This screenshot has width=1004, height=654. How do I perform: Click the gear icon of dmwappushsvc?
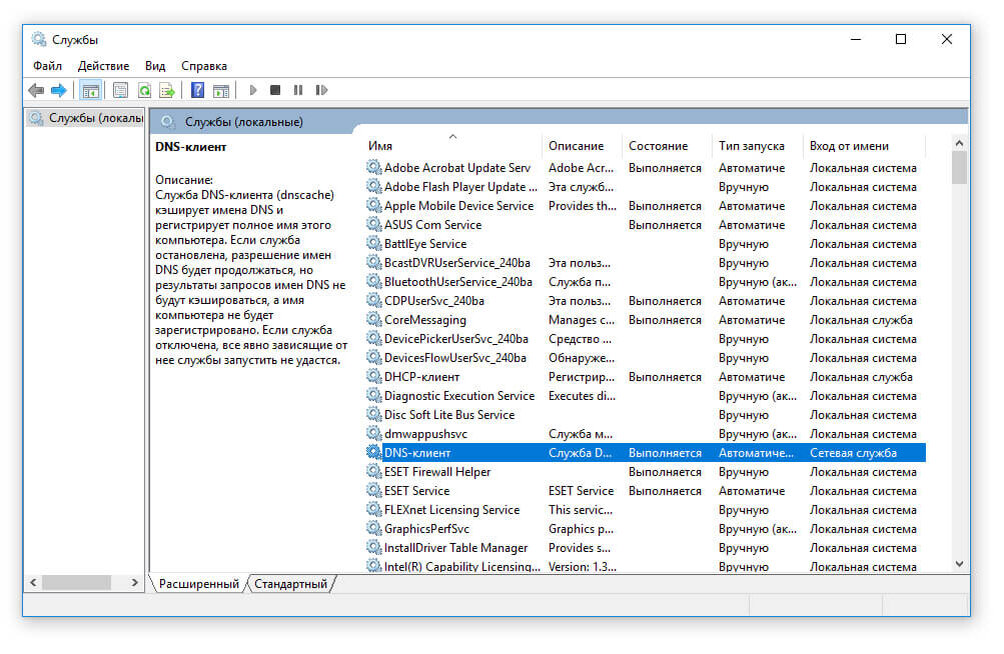[x=374, y=434]
